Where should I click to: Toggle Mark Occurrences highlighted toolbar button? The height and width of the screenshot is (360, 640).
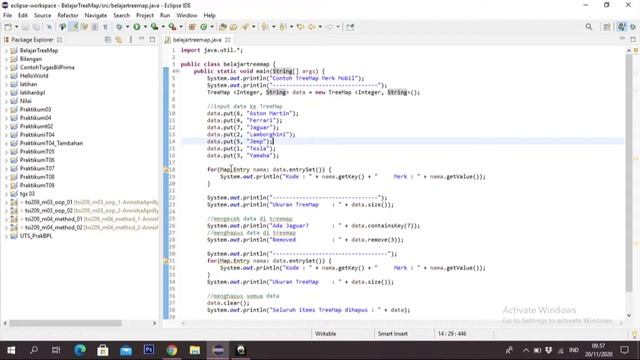[x=74, y=27]
